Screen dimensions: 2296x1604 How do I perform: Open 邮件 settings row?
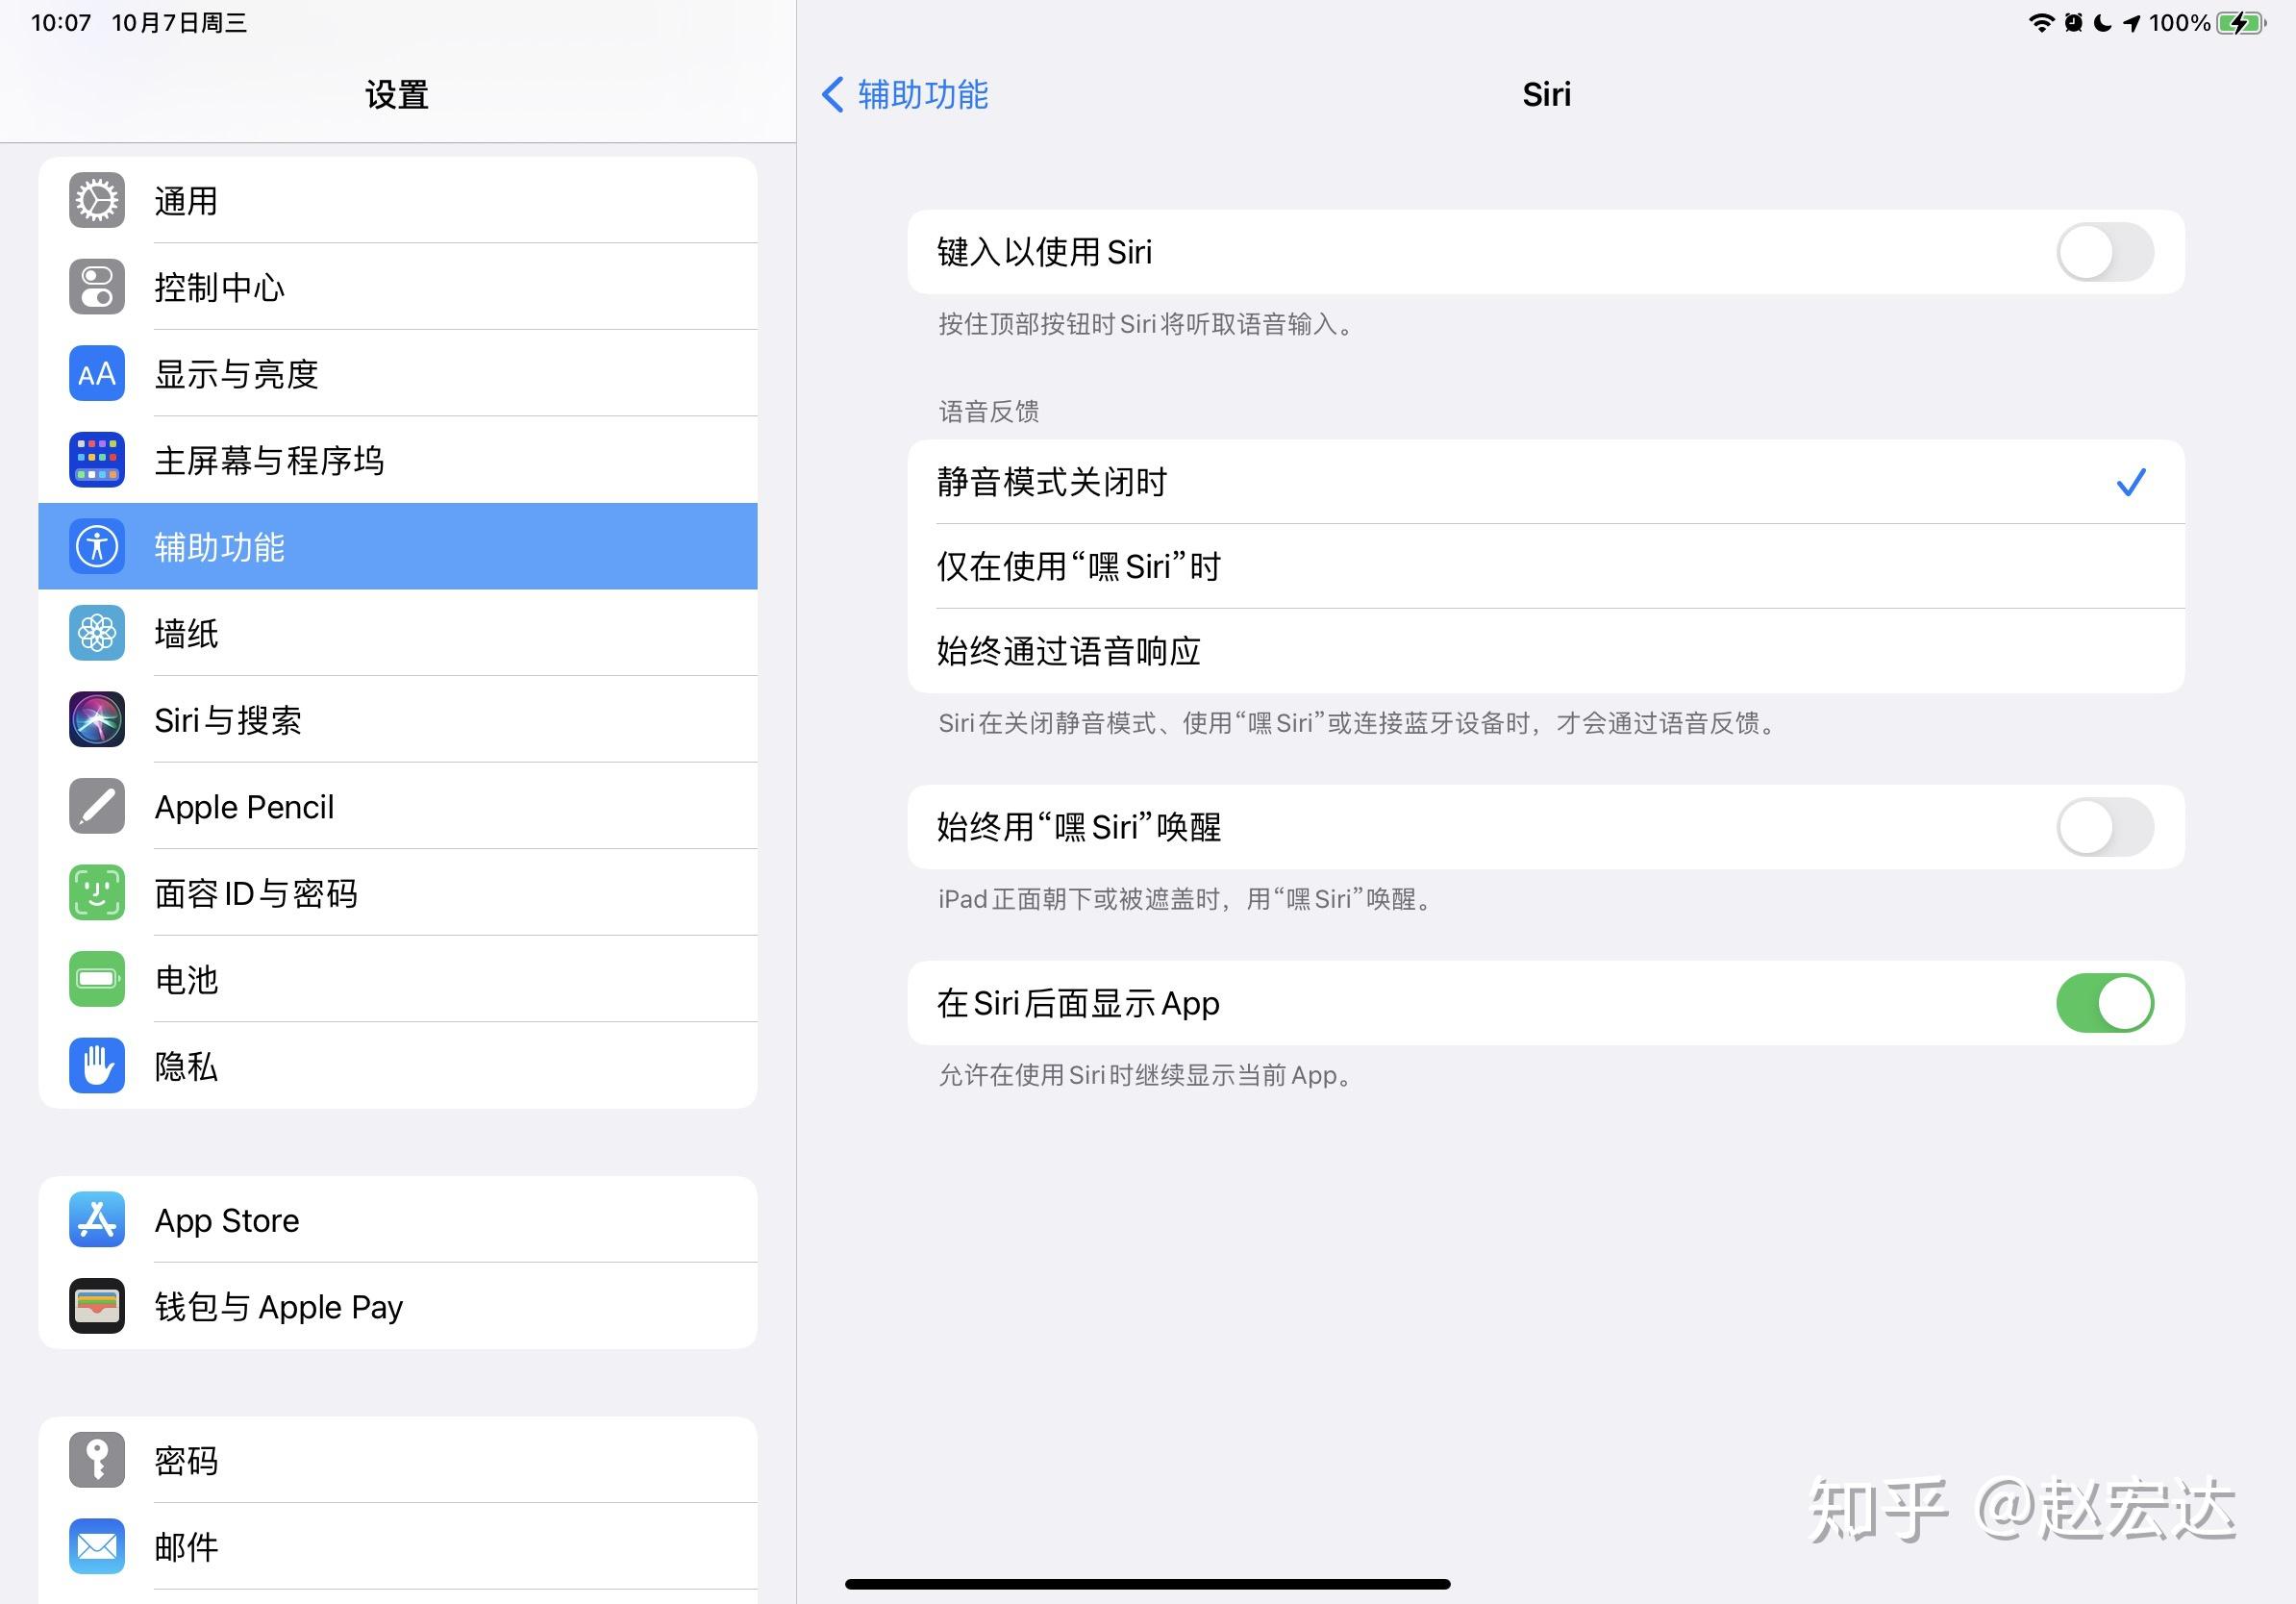398,1547
